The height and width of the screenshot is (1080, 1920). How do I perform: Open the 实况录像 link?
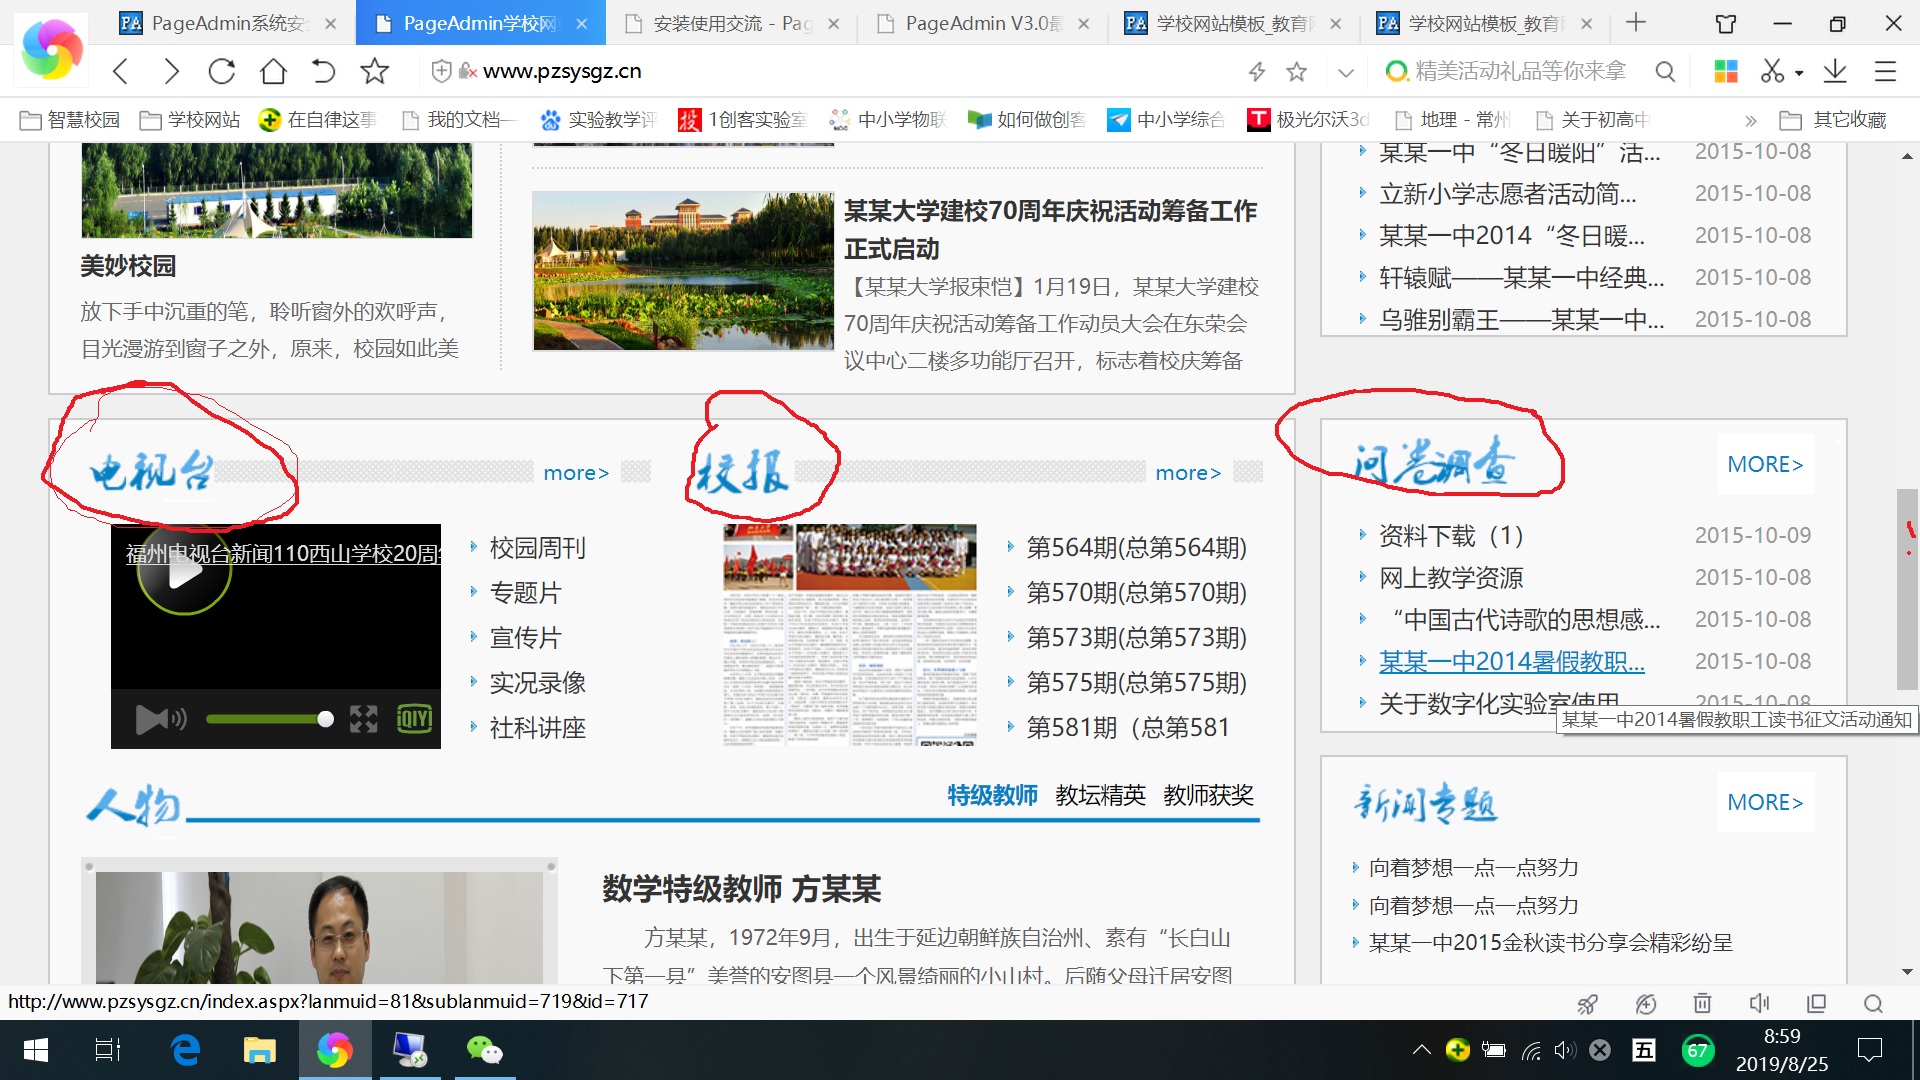click(x=538, y=683)
